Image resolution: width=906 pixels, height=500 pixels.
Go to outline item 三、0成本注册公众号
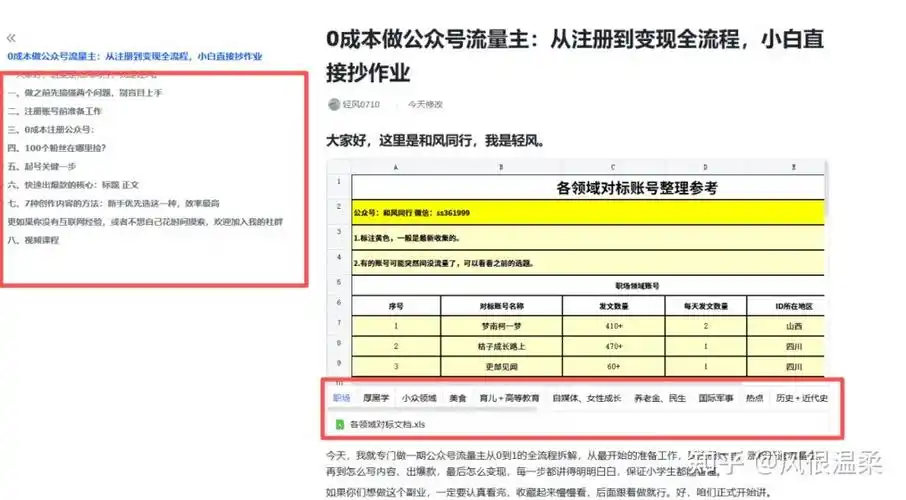(x=51, y=129)
